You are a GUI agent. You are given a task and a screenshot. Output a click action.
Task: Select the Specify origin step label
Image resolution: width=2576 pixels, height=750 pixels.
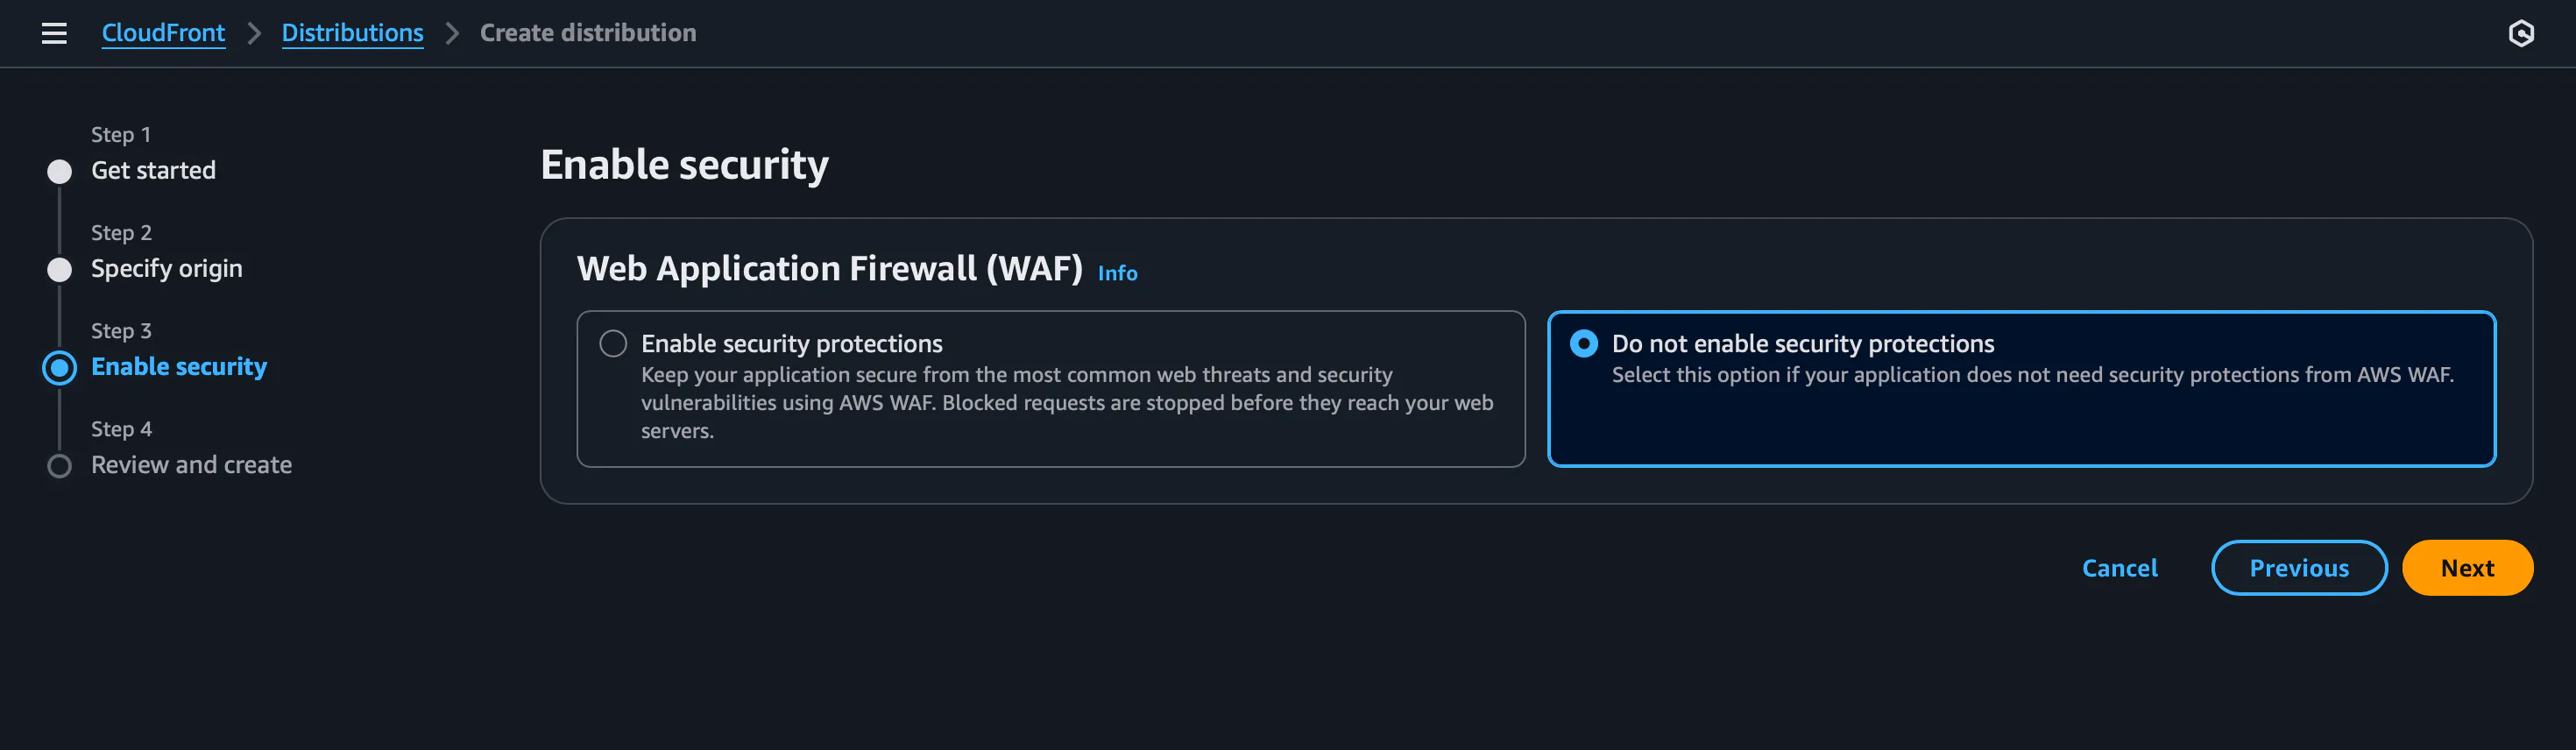166,268
